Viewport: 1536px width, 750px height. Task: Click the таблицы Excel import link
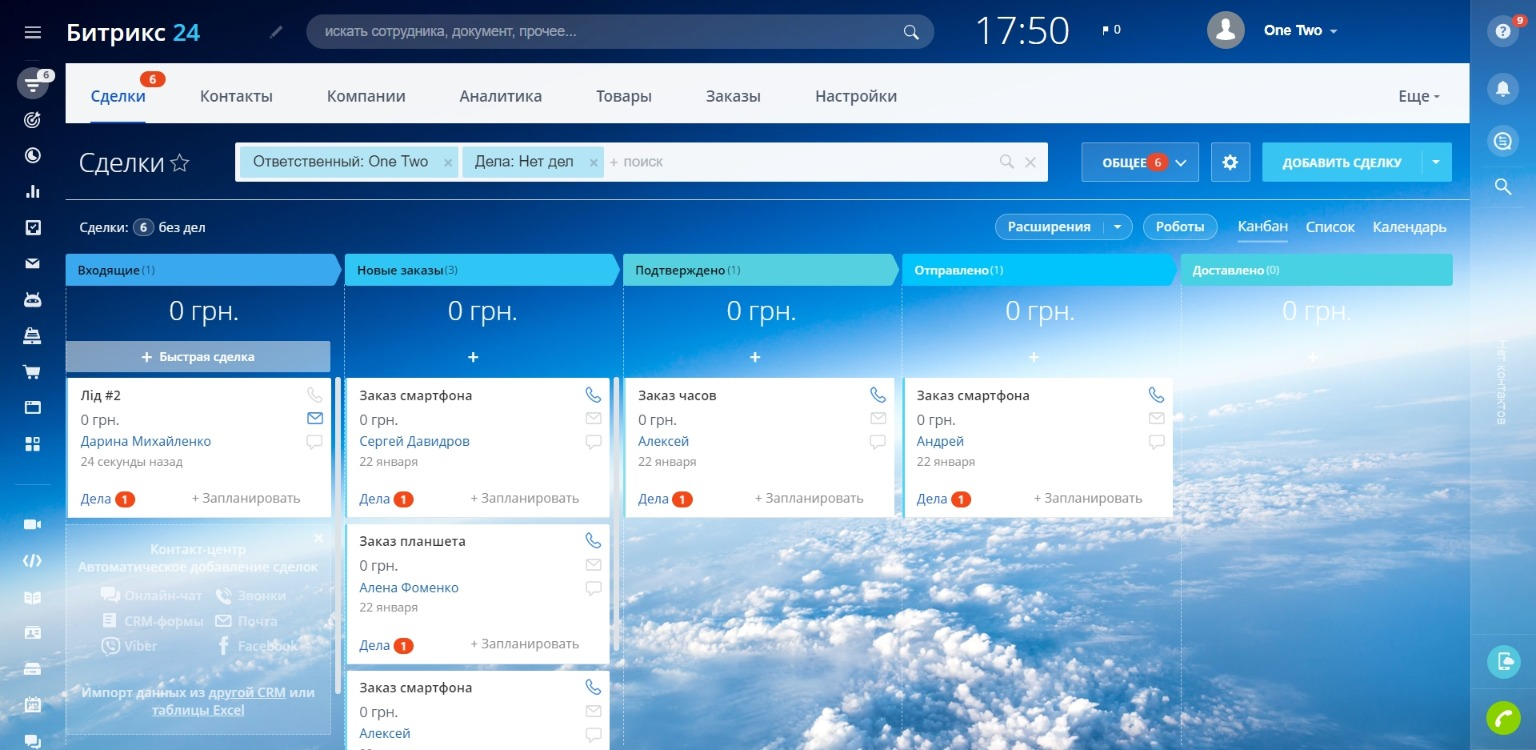[x=198, y=710]
